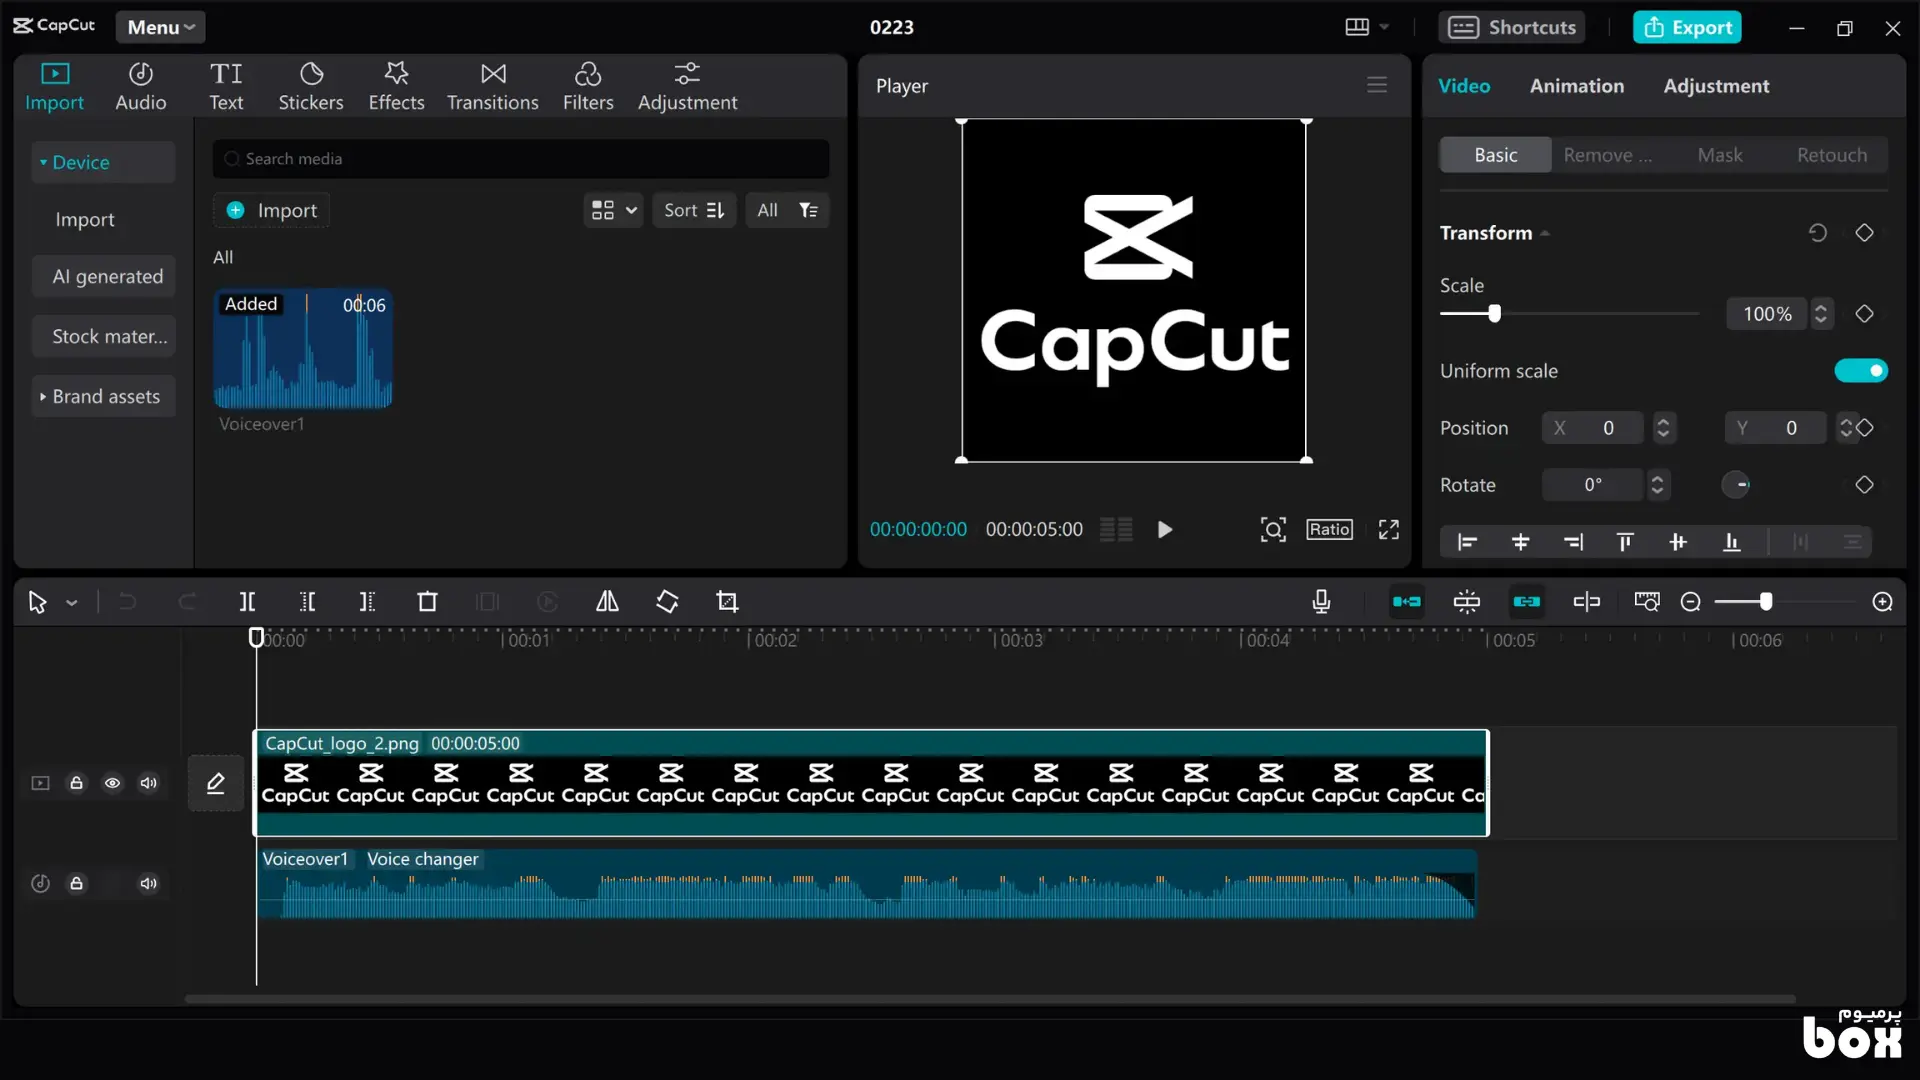Select the Voiceover1 audio thumbnail

pyautogui.click(x=303, y=349)
